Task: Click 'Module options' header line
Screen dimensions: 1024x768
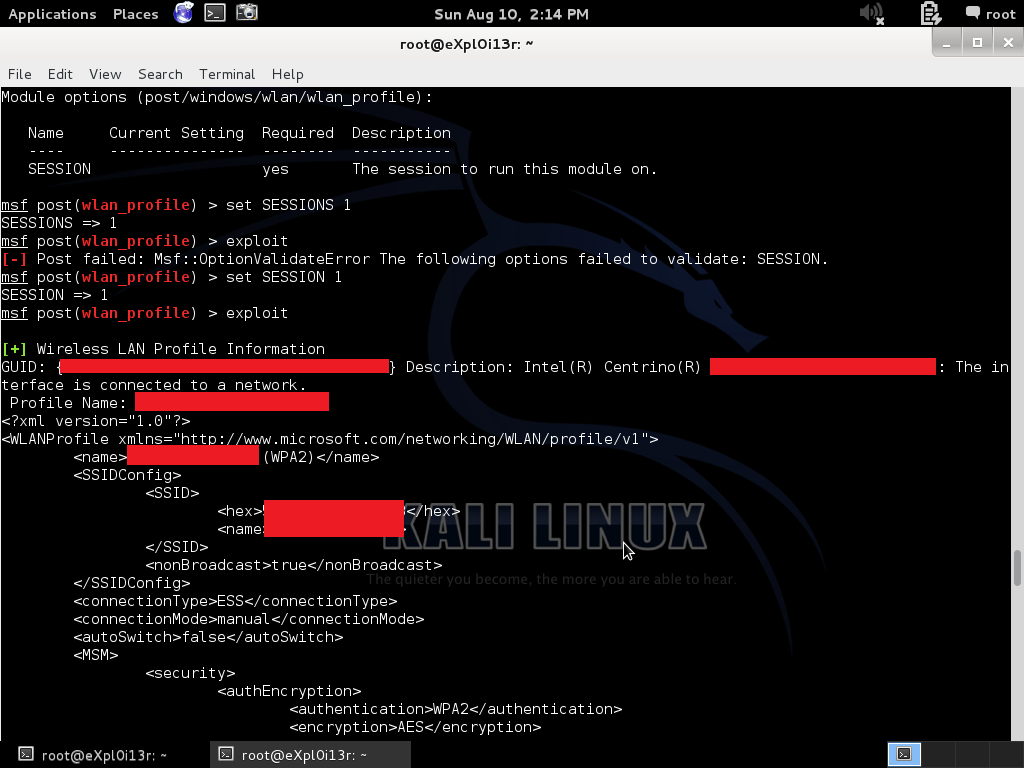Action: (217, 97)
